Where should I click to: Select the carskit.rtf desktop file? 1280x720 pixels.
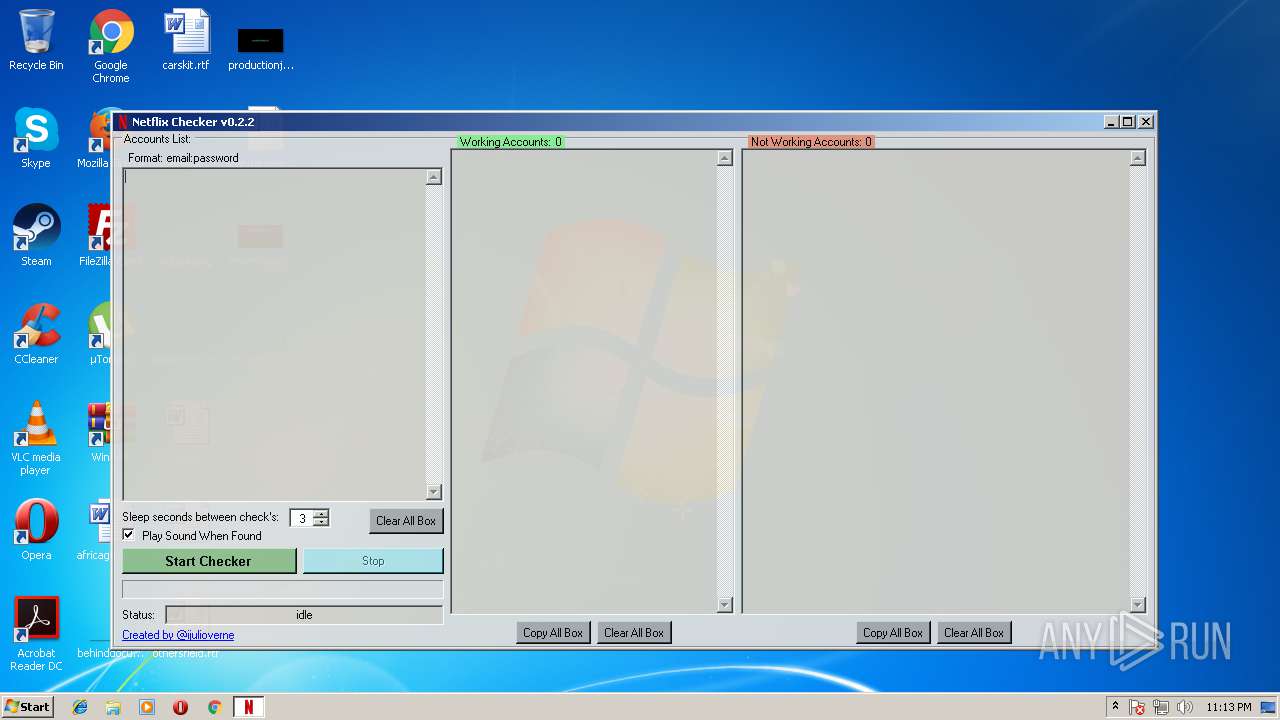[186, 40]
